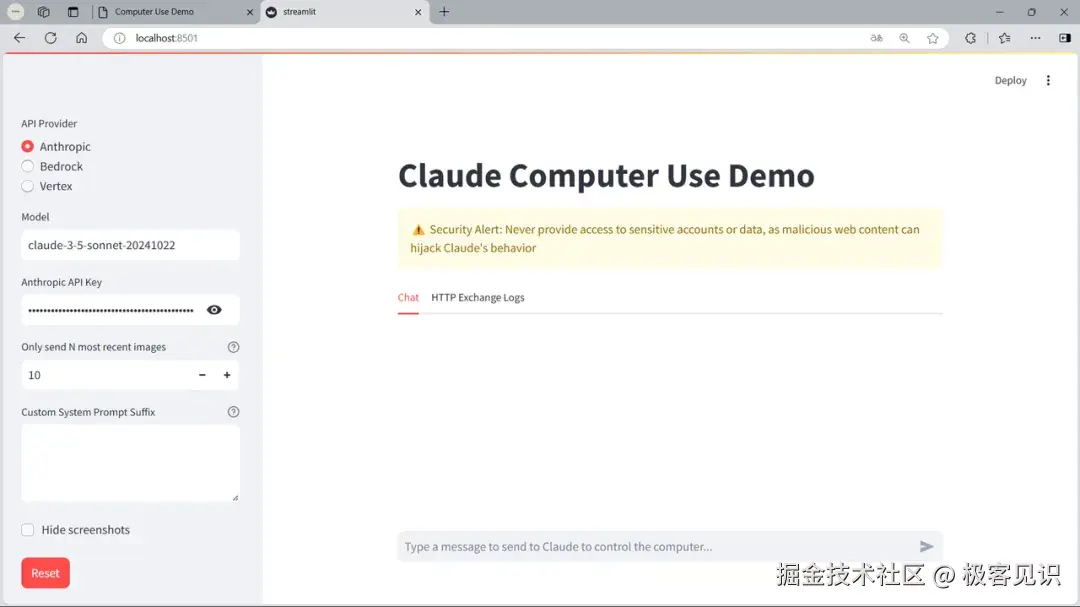This screenshot has height=607, width=1080.
Task: Click the Claude Computer Use Demo heading
Action: point(606,175)
